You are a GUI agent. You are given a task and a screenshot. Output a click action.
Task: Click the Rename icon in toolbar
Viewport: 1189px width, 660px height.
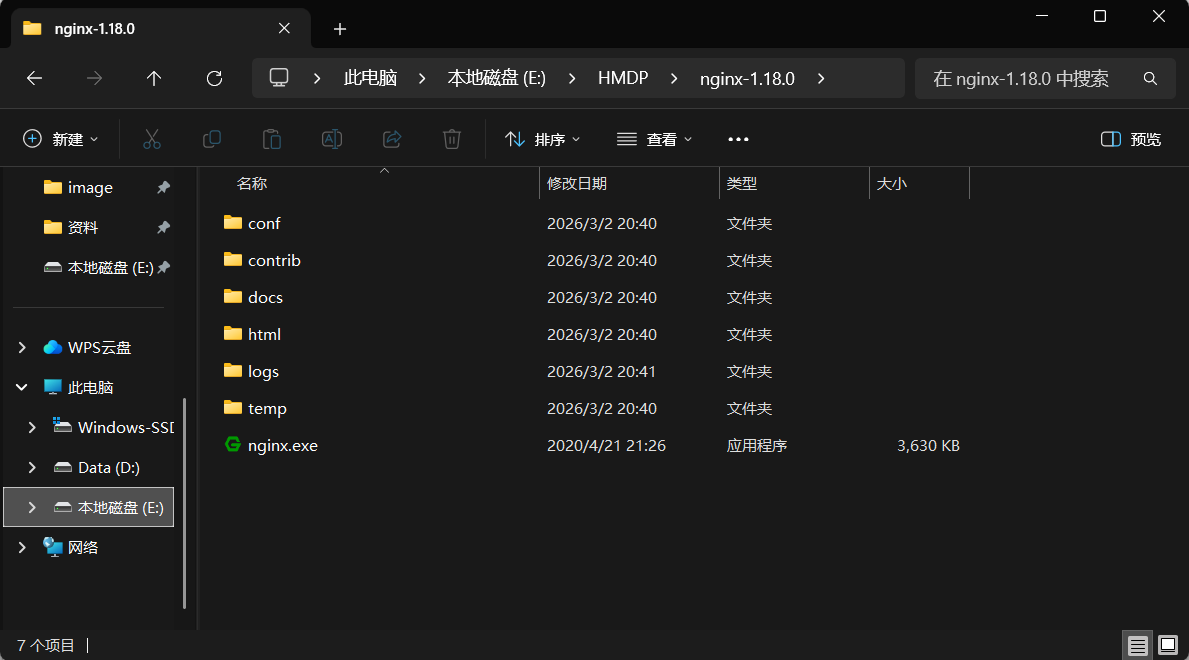click(x=332, y=139)
